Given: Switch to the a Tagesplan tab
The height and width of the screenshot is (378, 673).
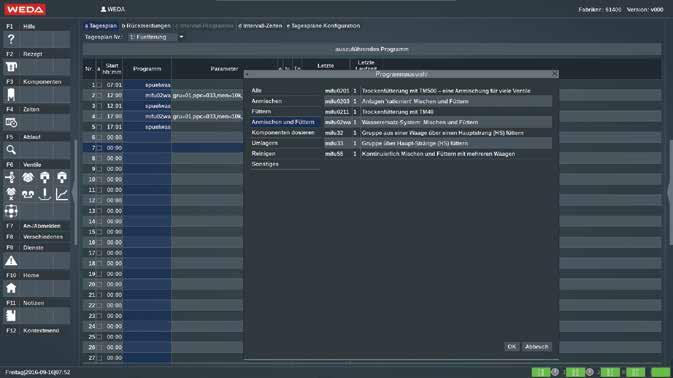Looking at the screenshot, I should pyautogui.click(x=100, y=26).
